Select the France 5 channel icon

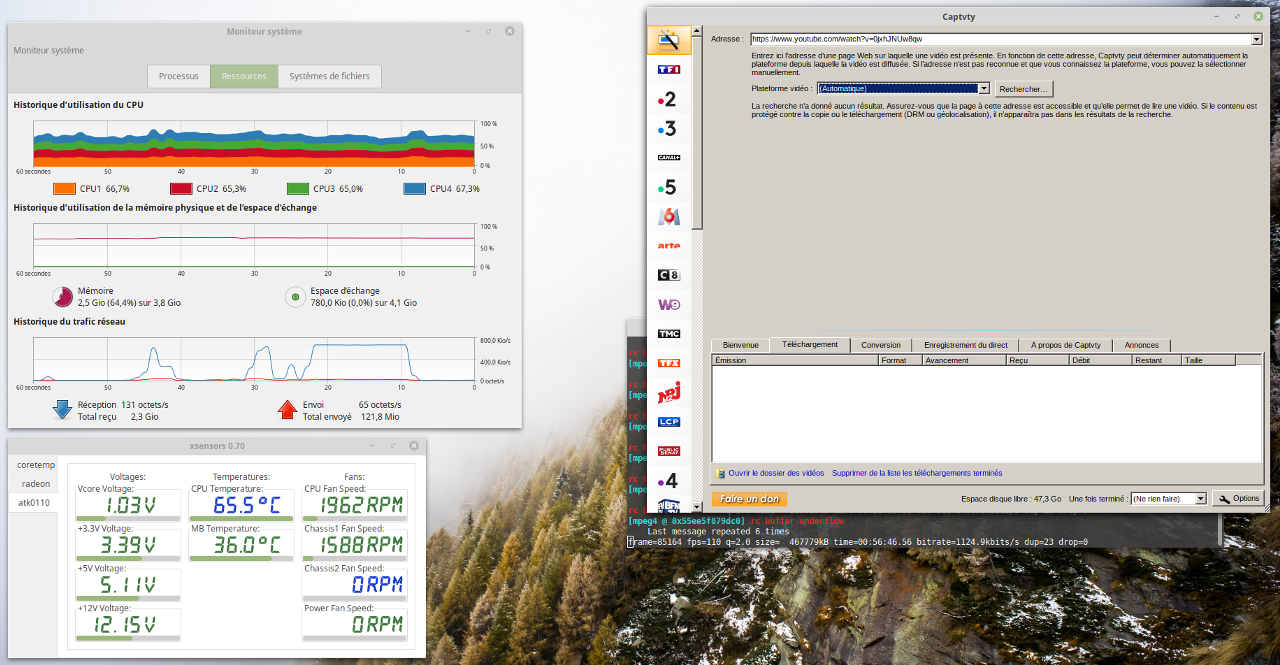[x=669, y=187]
